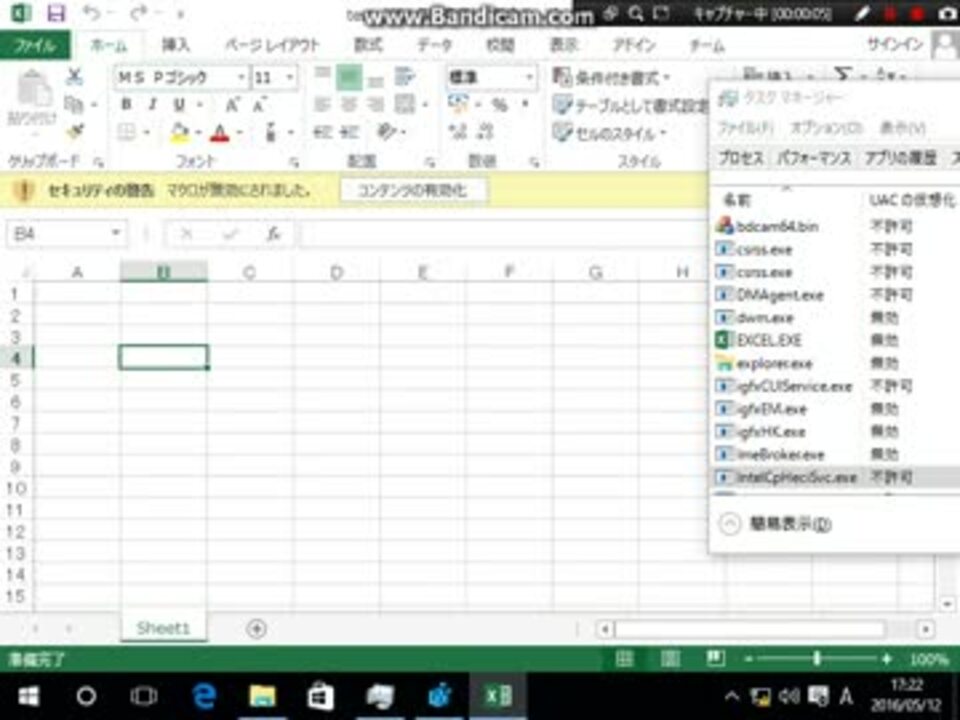Click the Fill Color bucket icon
This screenshot has height=720, width=960.
pyautogui.click(x=179, y=132)
